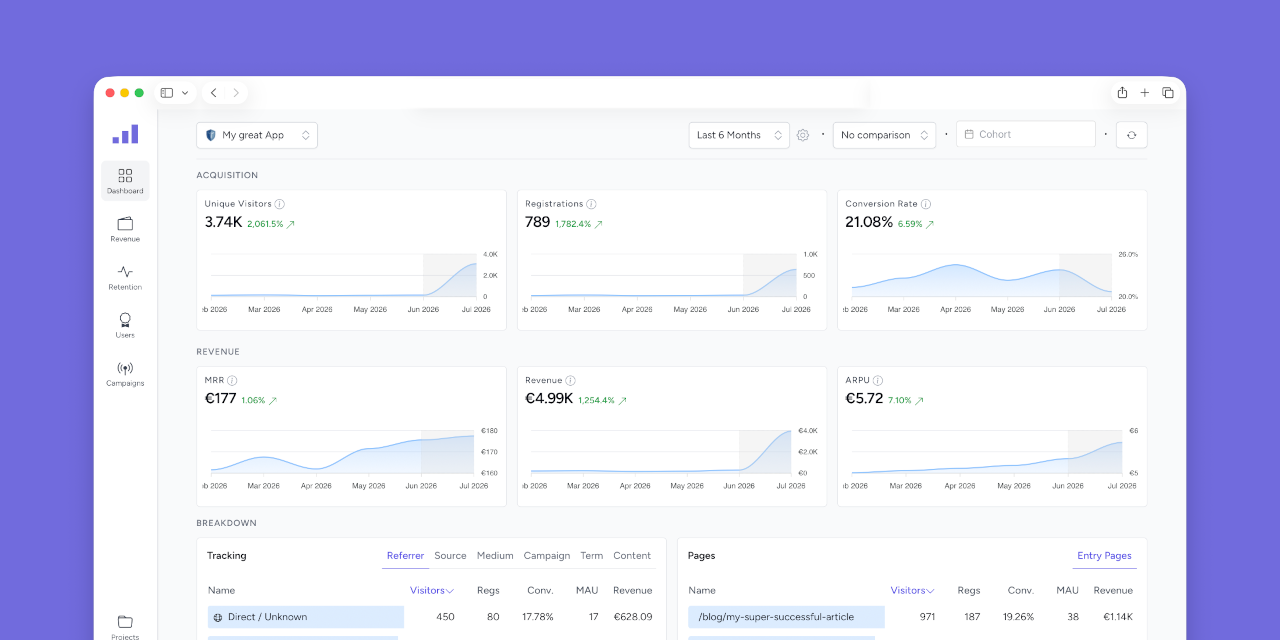Click the /blog/my-super-successful-article page row

(x=911, y=617)
